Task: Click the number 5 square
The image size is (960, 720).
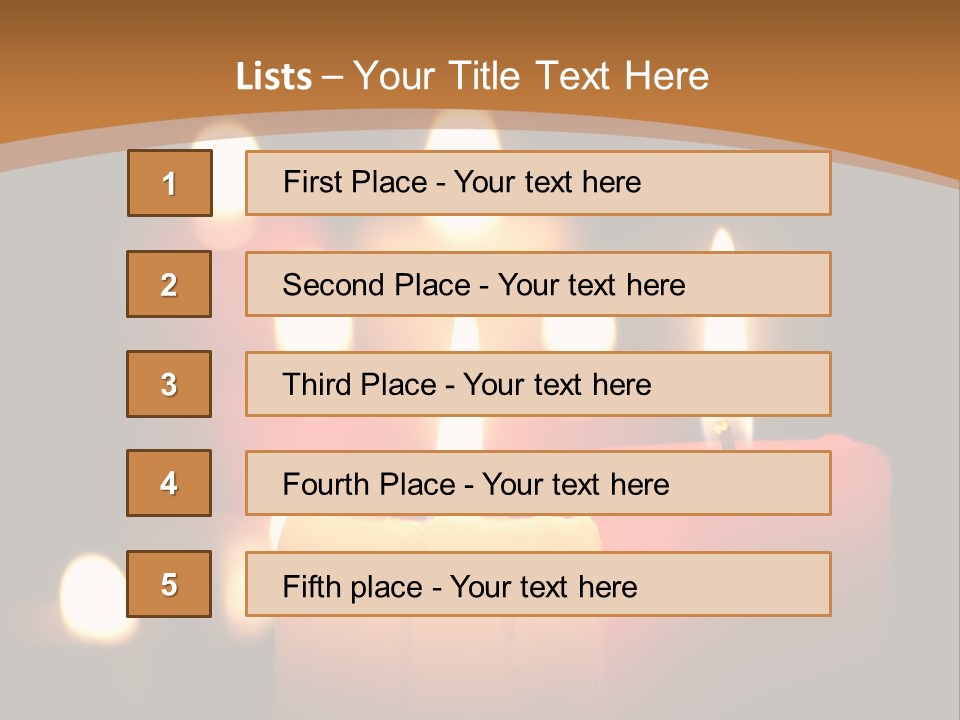Action: (x=169, y=584)
